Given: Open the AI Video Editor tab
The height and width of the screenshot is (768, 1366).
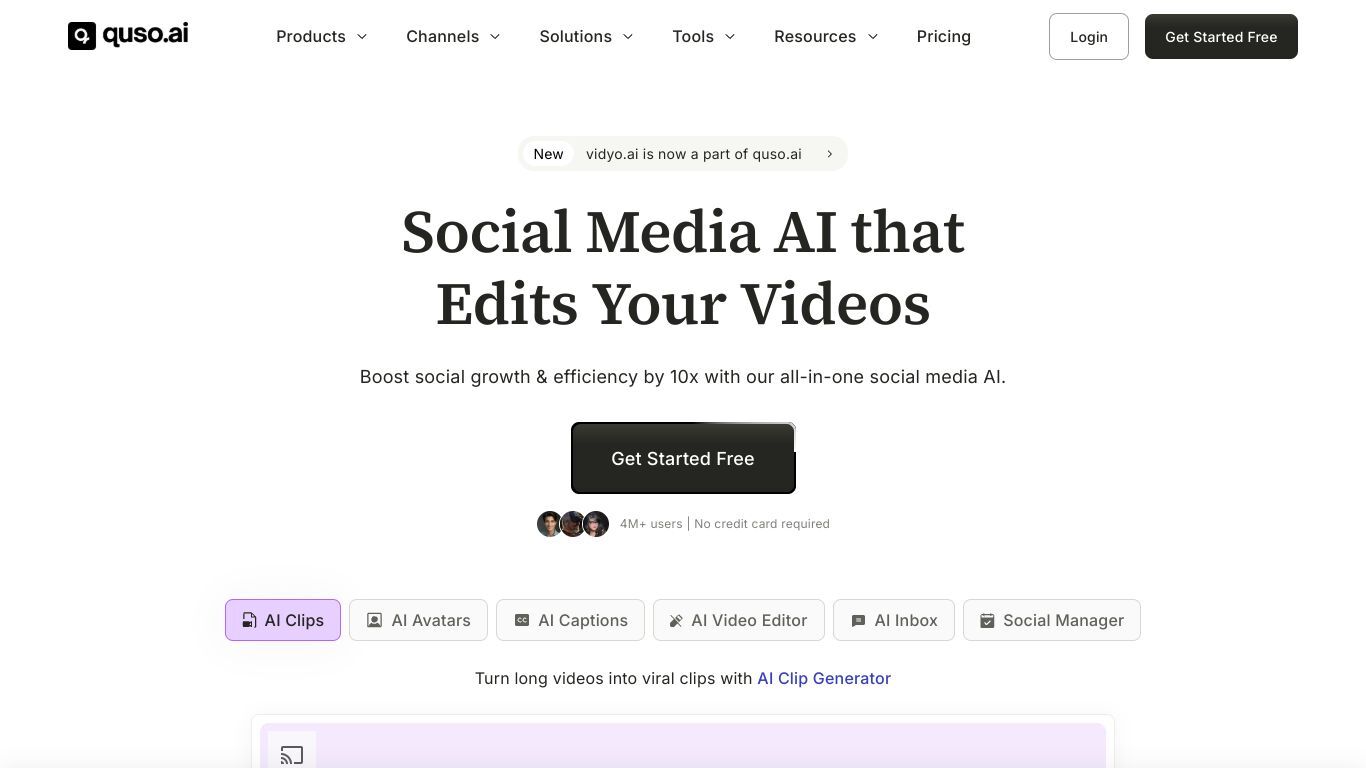Looking at the screenshot, I should tap(738, 620).
